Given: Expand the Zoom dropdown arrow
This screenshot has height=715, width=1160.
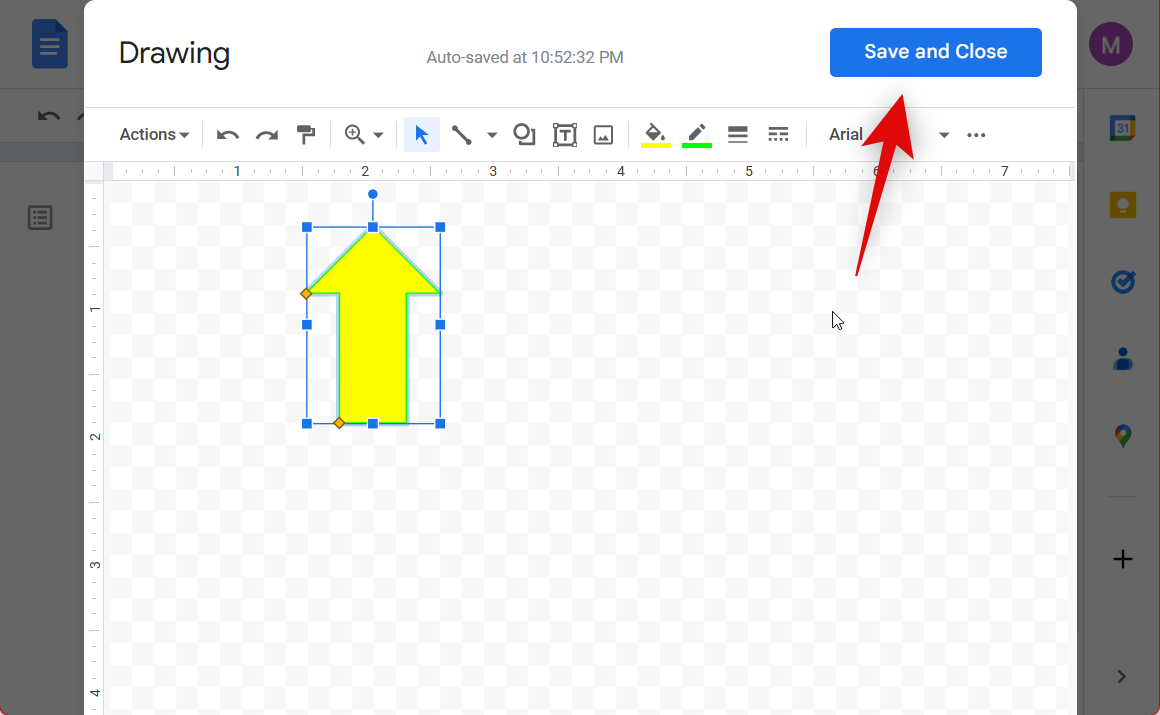Looking at the screenshot, I should coord(378,135).
